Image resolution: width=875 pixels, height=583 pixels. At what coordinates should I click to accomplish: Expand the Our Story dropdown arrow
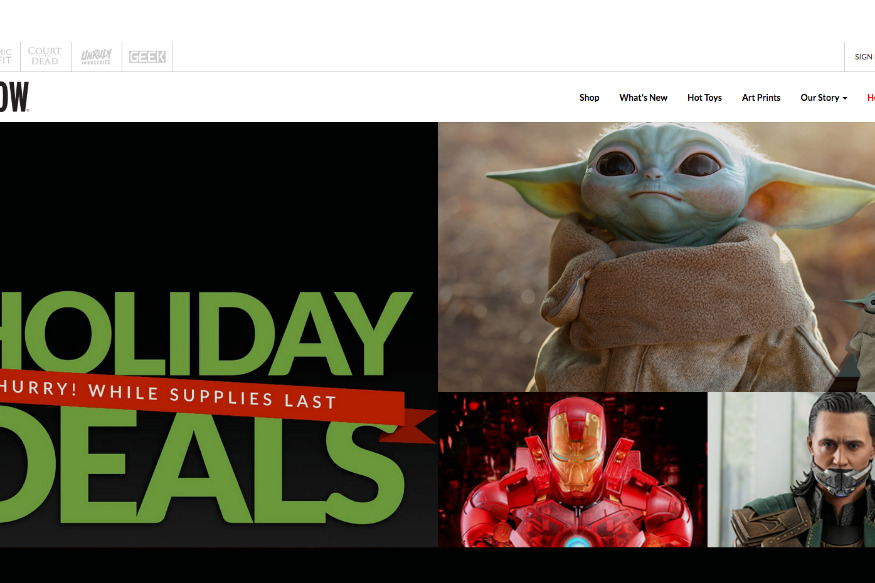coord(845,98)
